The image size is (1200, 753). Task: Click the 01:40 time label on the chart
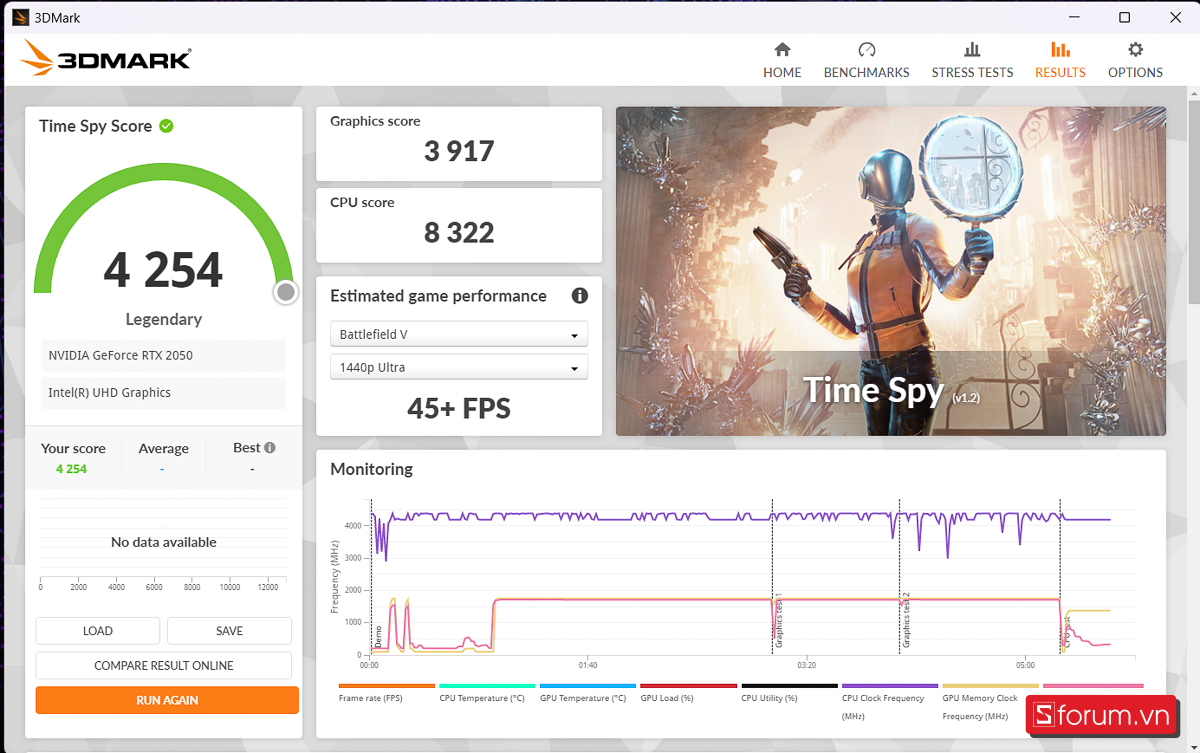coord(588,665)
